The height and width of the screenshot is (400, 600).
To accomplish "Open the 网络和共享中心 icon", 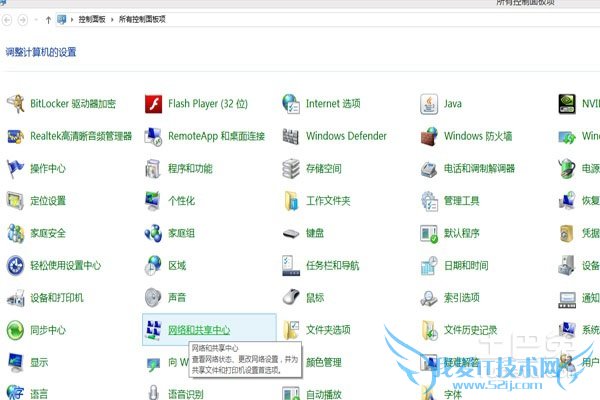I will click(153, 330).
